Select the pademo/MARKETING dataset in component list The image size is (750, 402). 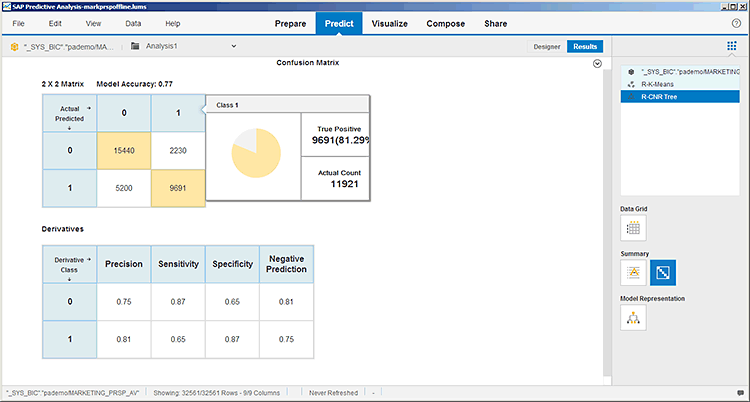click(x=680, y=72)
